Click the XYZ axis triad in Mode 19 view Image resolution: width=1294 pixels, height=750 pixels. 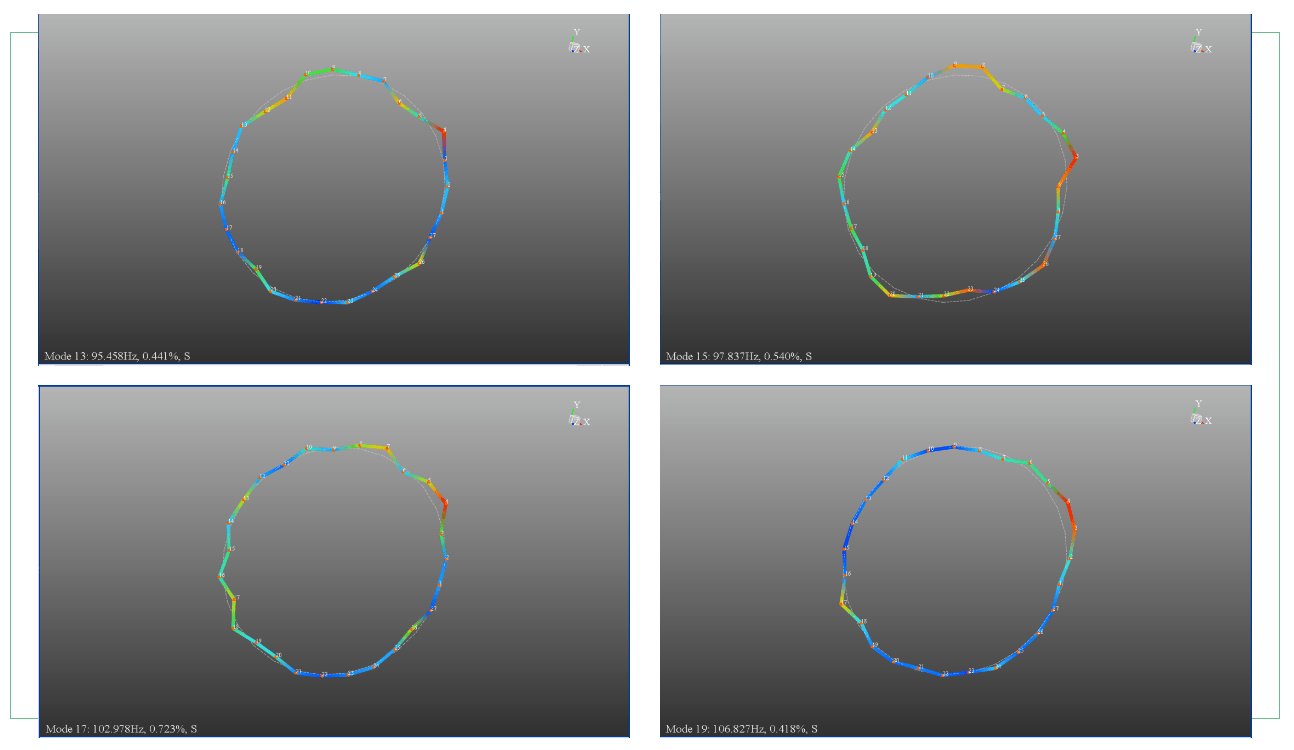pos(1200,413)
